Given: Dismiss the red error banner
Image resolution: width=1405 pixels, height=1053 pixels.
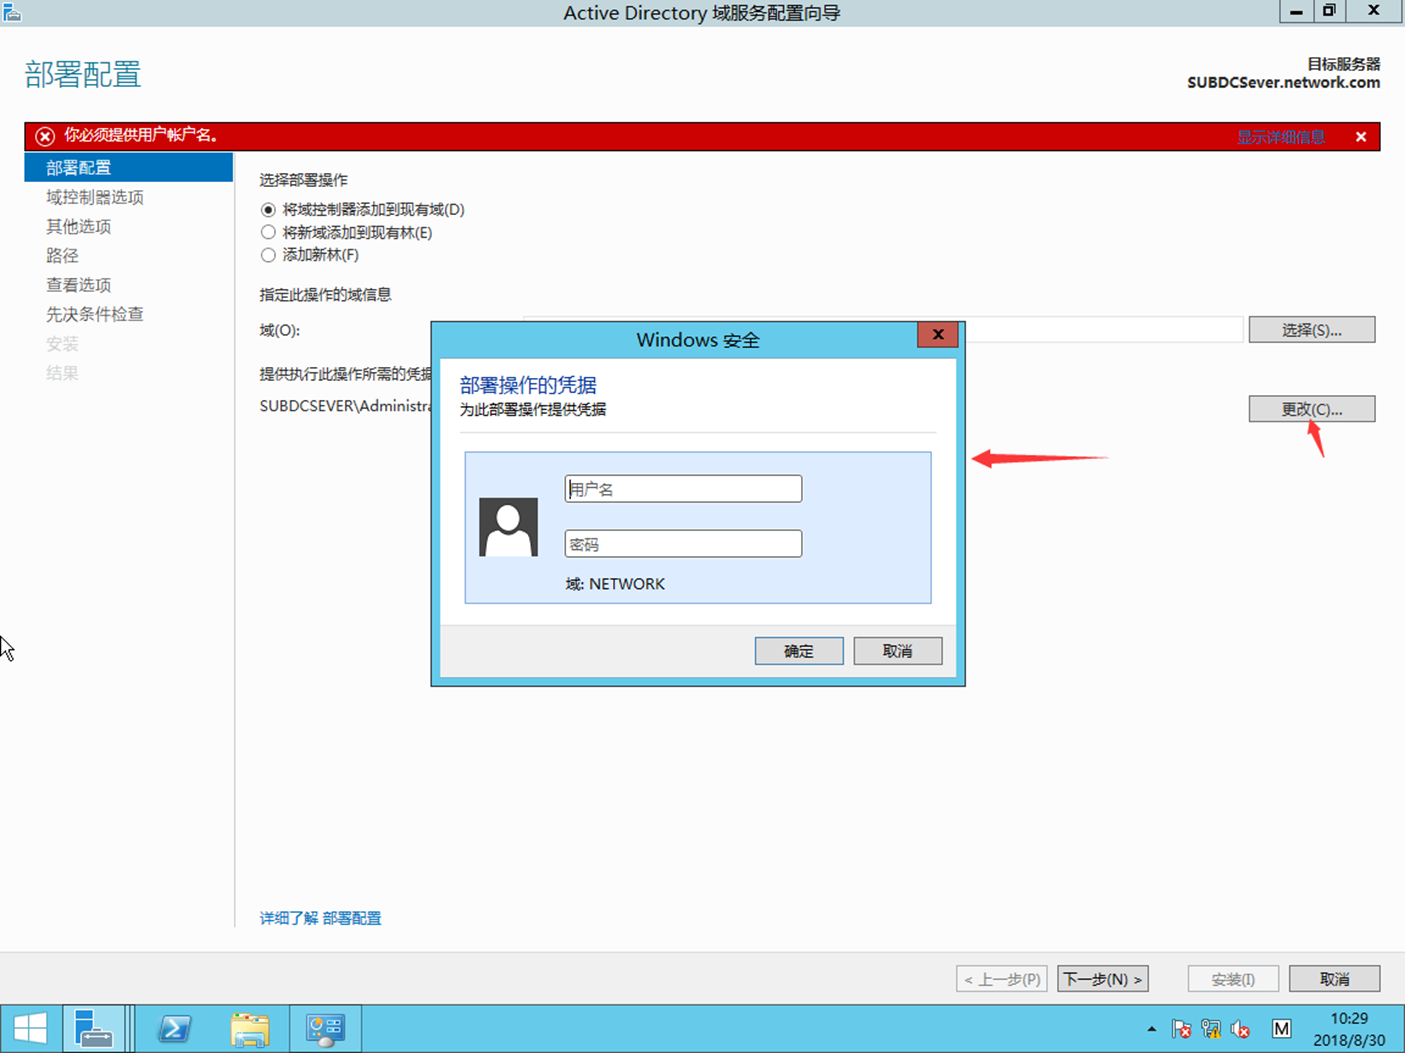Looking at the screenshot, I should click(1361, 137).
